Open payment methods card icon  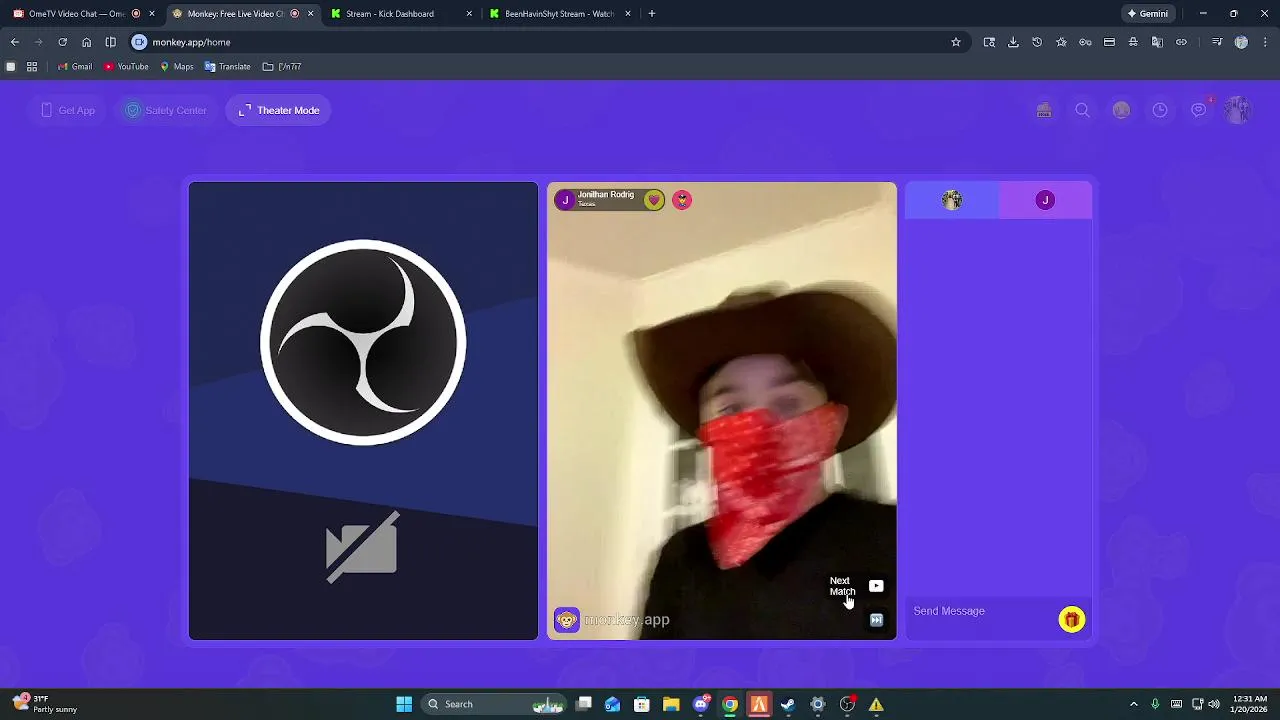1109,42
